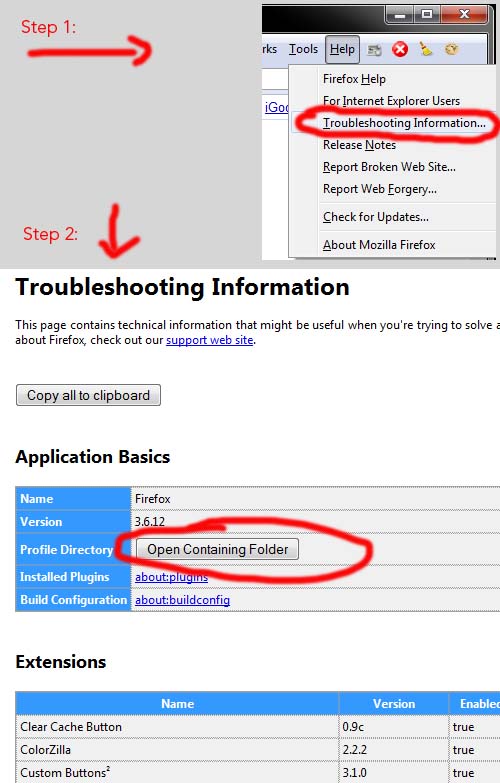Select Troubleshooting Information menu entry
Screen dimensions: 500x783
tap(404, 123)
